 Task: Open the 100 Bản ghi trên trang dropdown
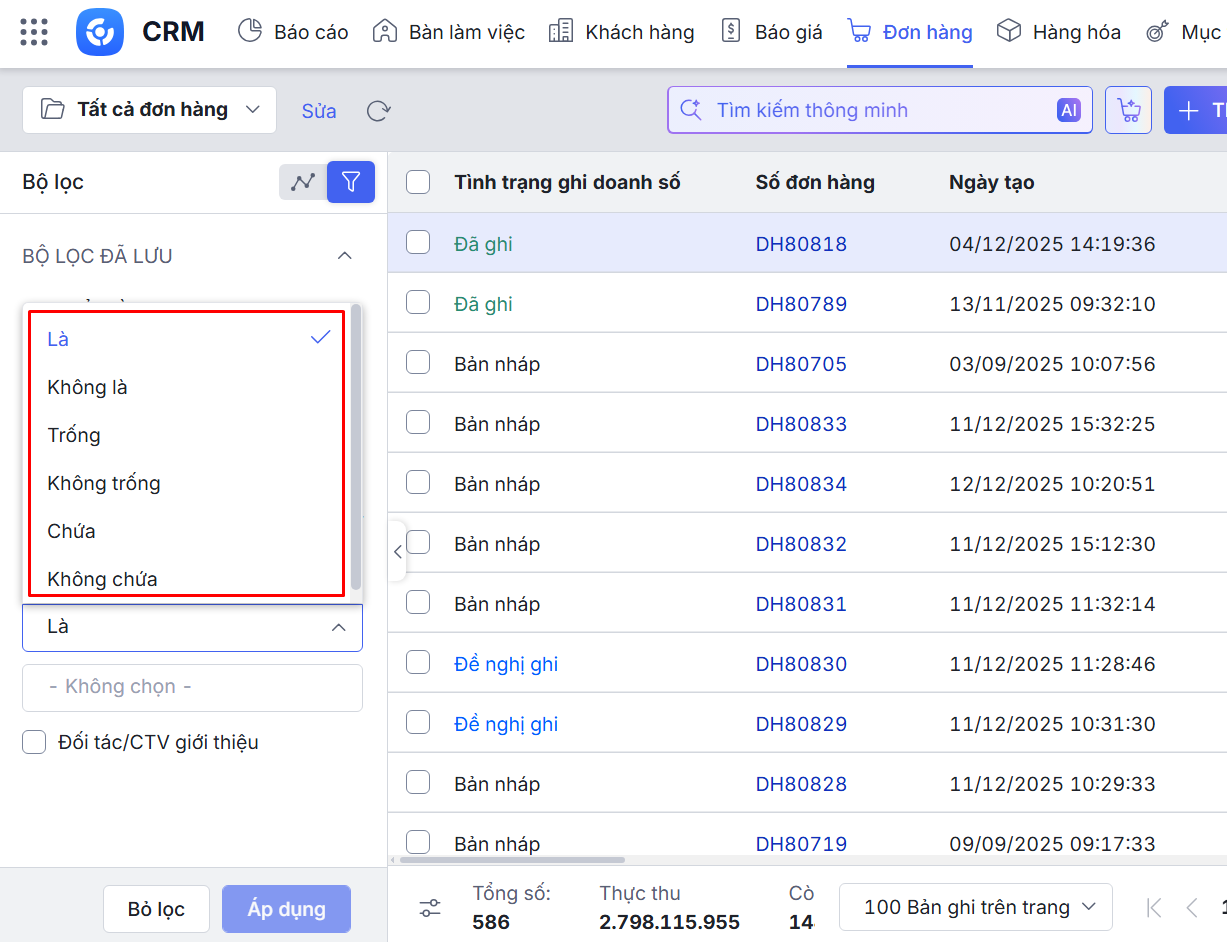[975, 908]
